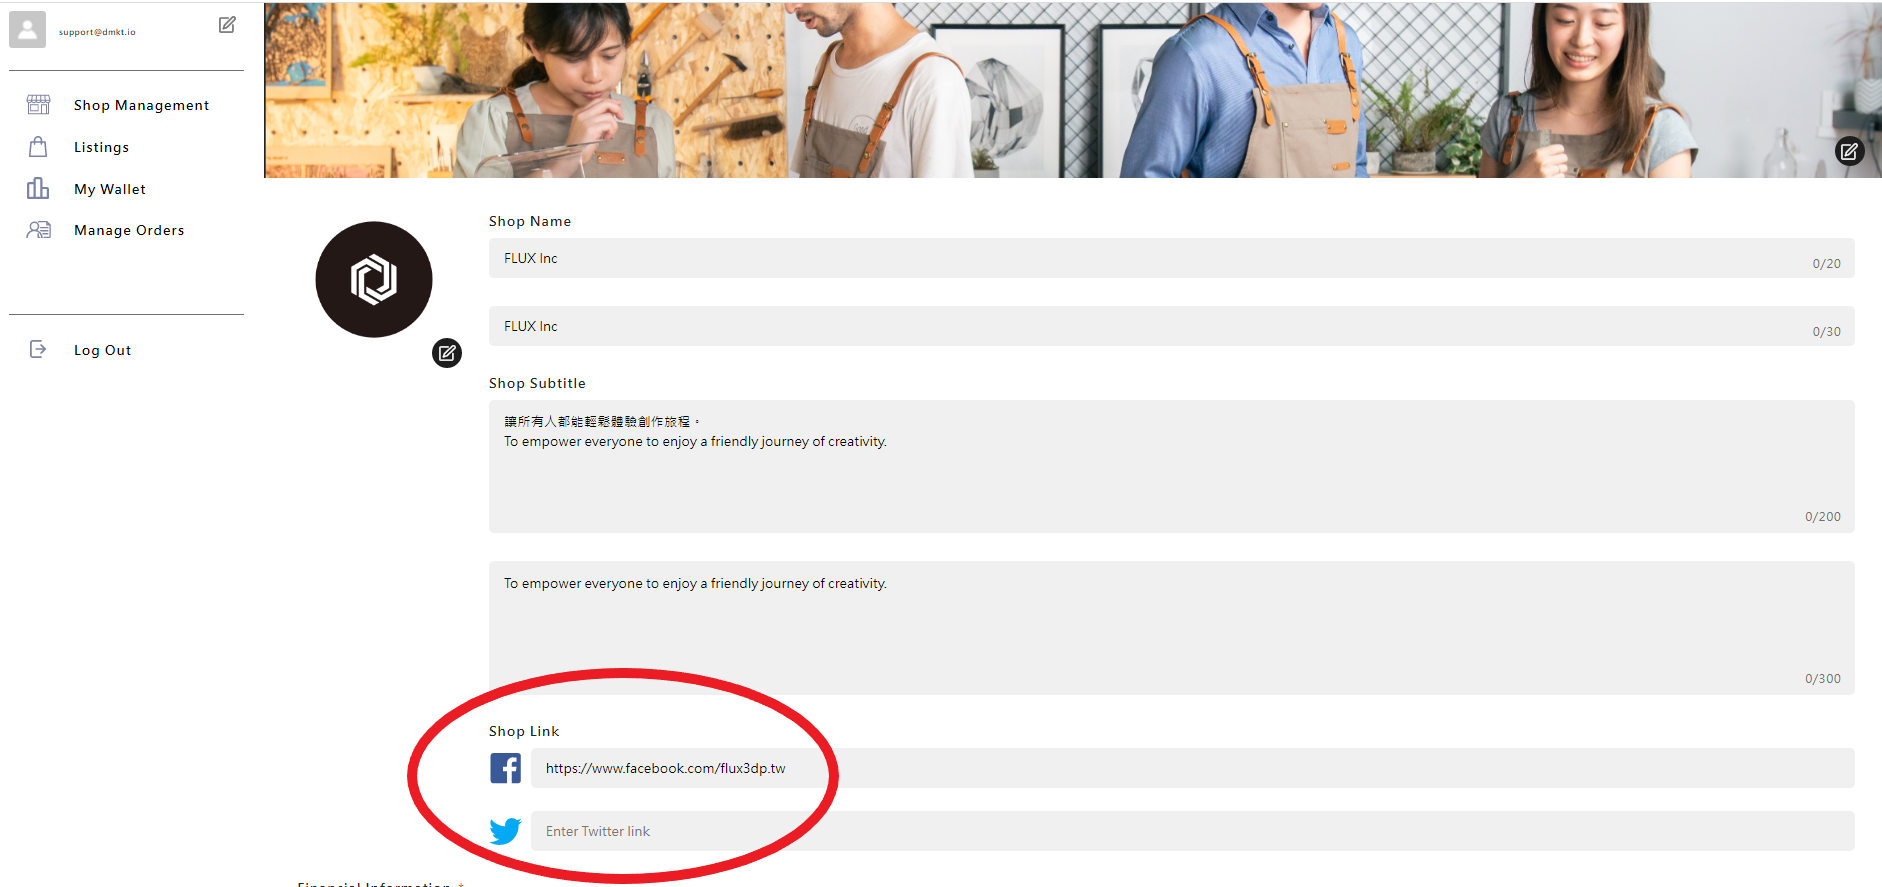Image resolution: width=1882 pixels, height=887 pixels.
Task: Click the Facebook URL input field
Action: tap(1192, 768)
